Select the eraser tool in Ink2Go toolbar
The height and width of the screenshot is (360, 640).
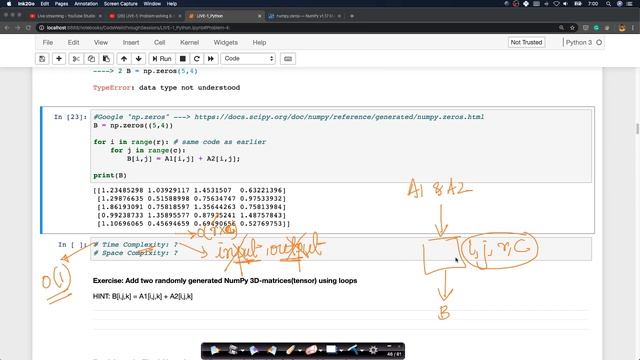(311, 350)
